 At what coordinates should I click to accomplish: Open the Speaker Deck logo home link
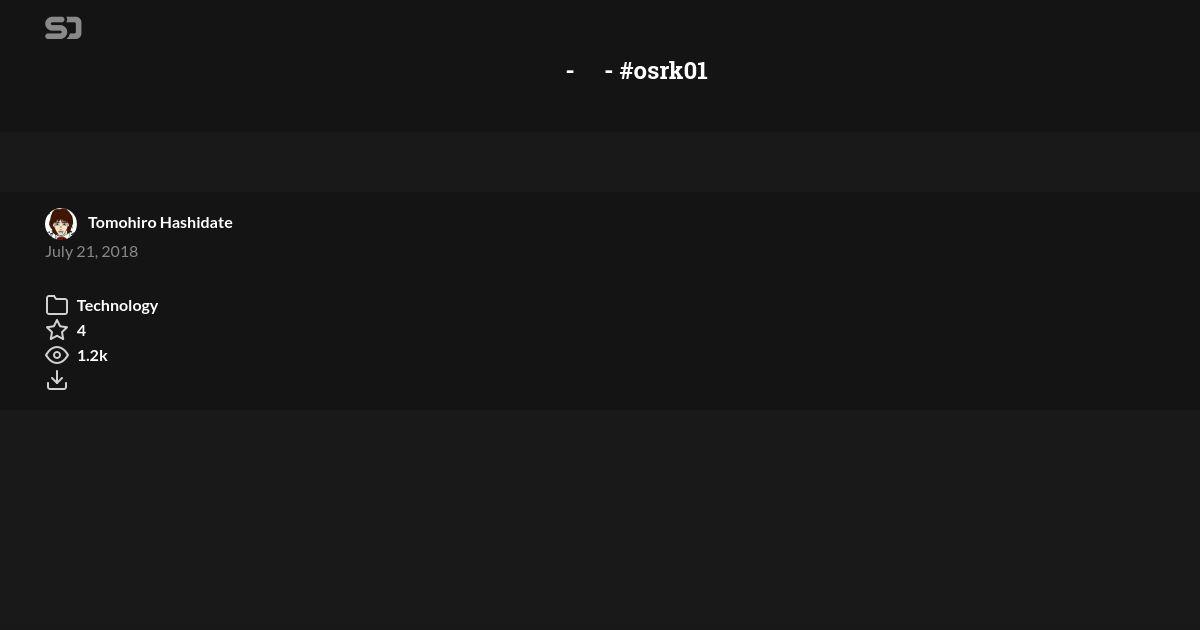click(63, 28)
